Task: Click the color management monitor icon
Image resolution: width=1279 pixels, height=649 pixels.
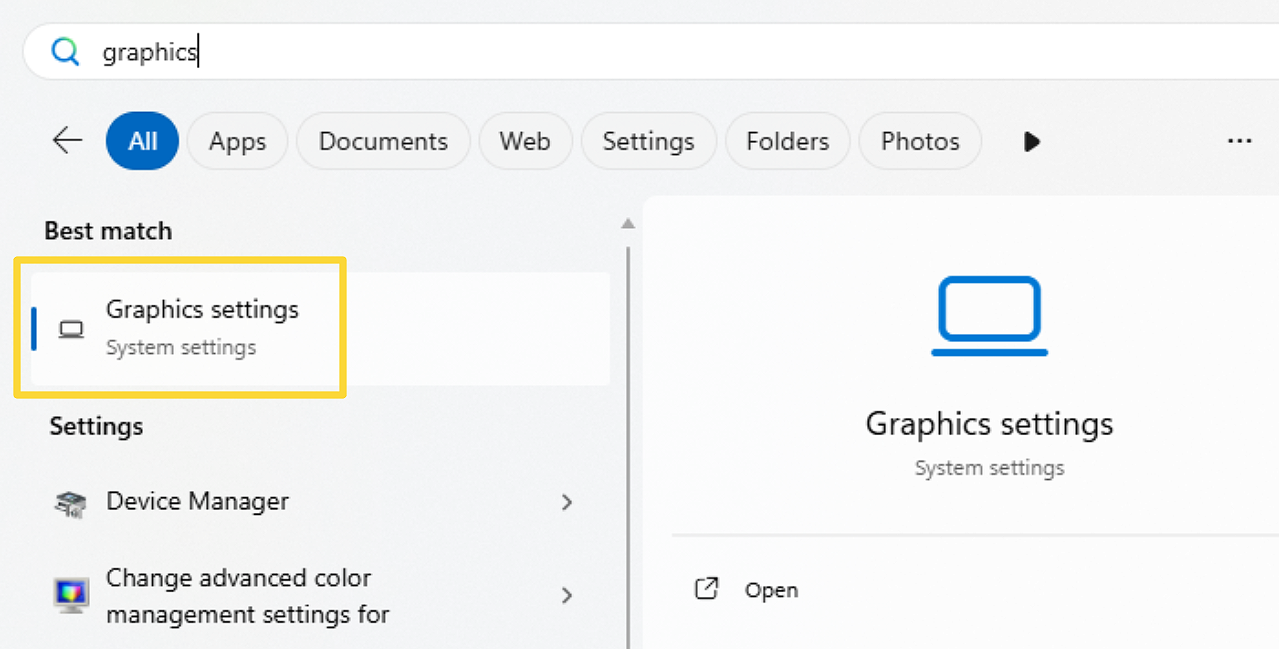Action: pos(70,595)
